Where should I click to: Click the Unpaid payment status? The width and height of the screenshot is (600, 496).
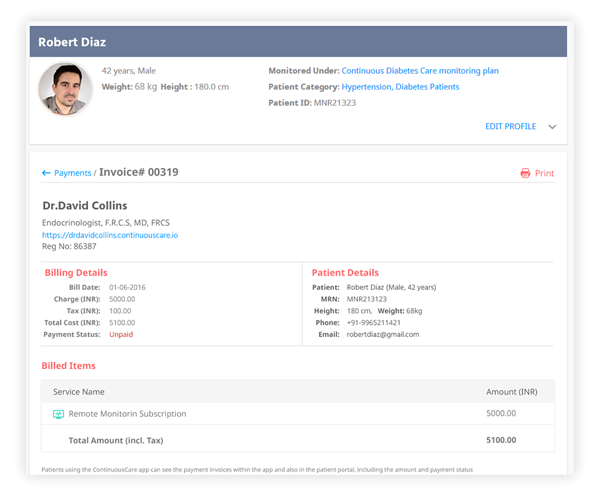[x=121, y=334]
